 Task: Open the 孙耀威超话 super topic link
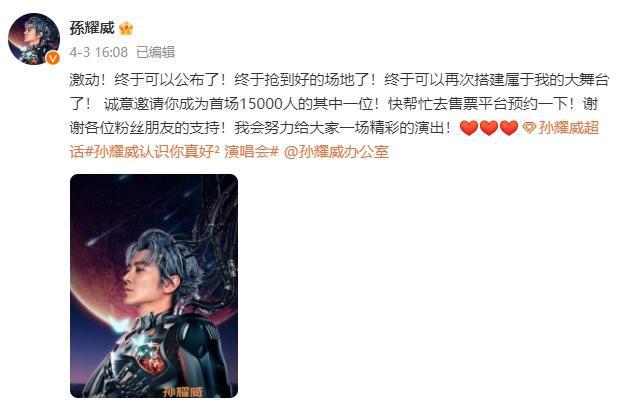coord(568,128)
